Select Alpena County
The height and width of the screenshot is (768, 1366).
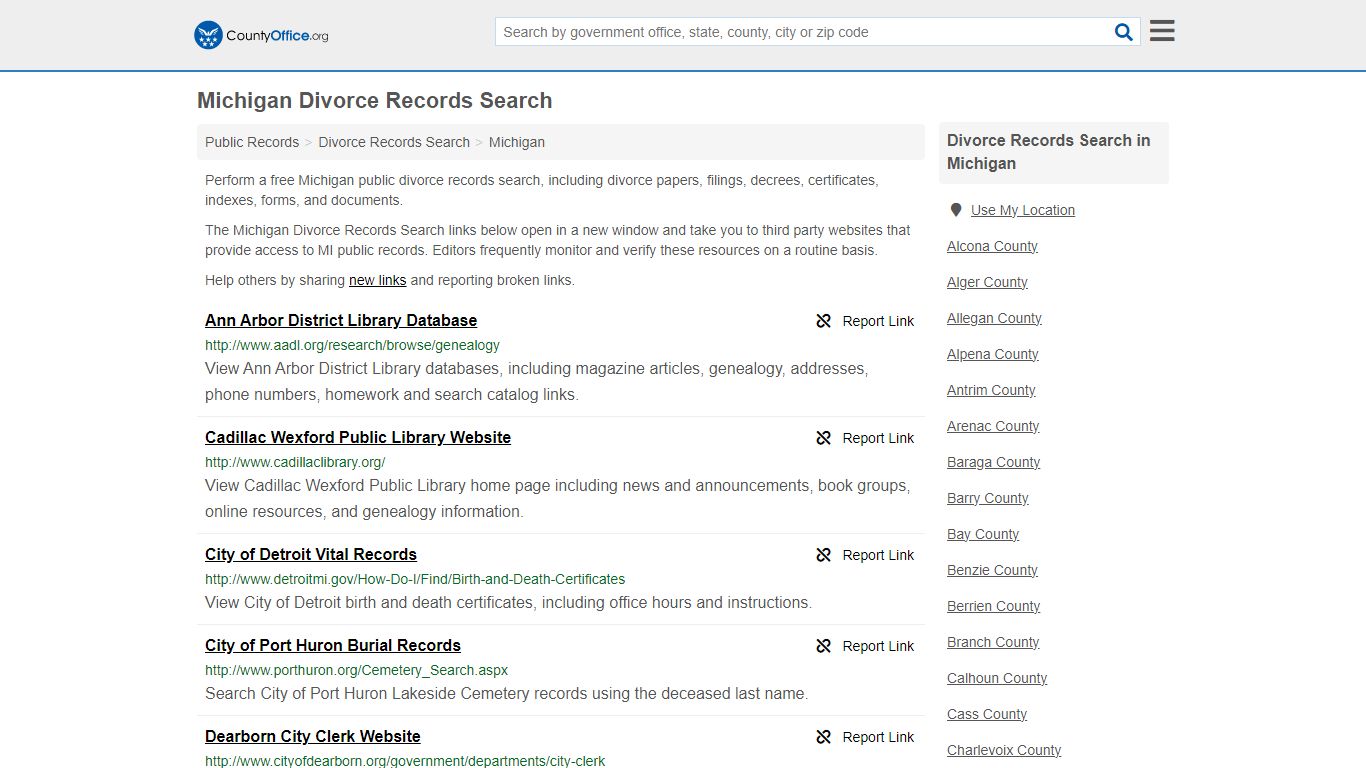[992, 354]
